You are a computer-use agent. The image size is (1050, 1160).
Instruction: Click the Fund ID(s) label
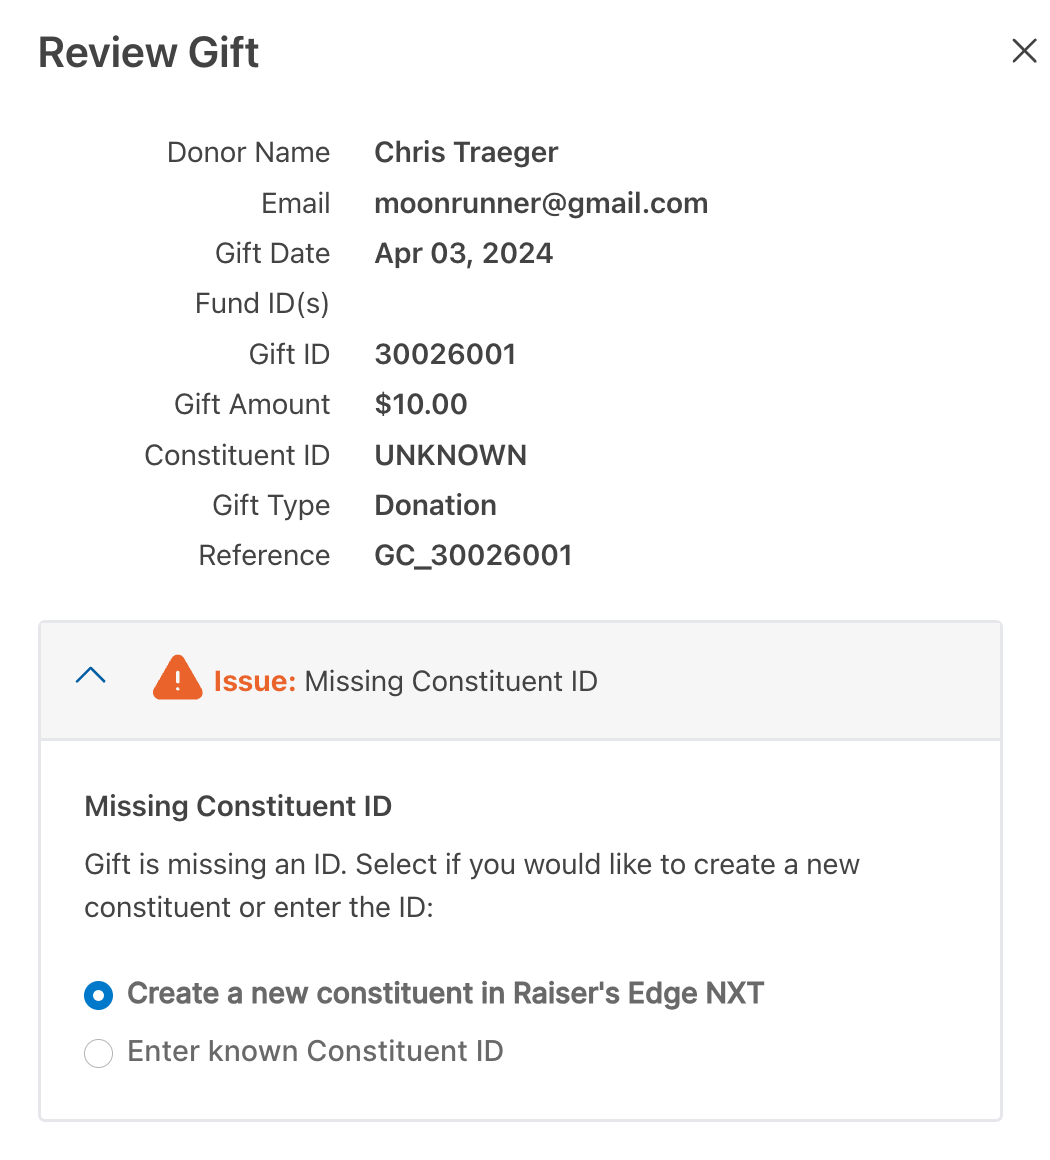[262, 303]
